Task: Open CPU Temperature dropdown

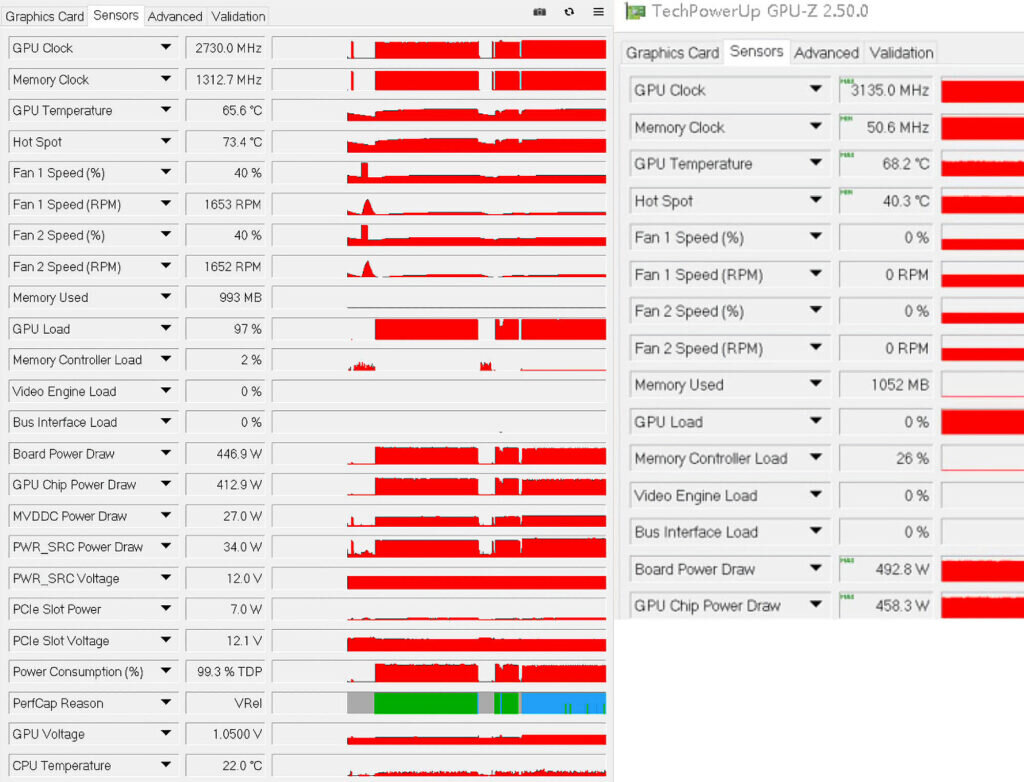Action: click(x=166, y=764)
